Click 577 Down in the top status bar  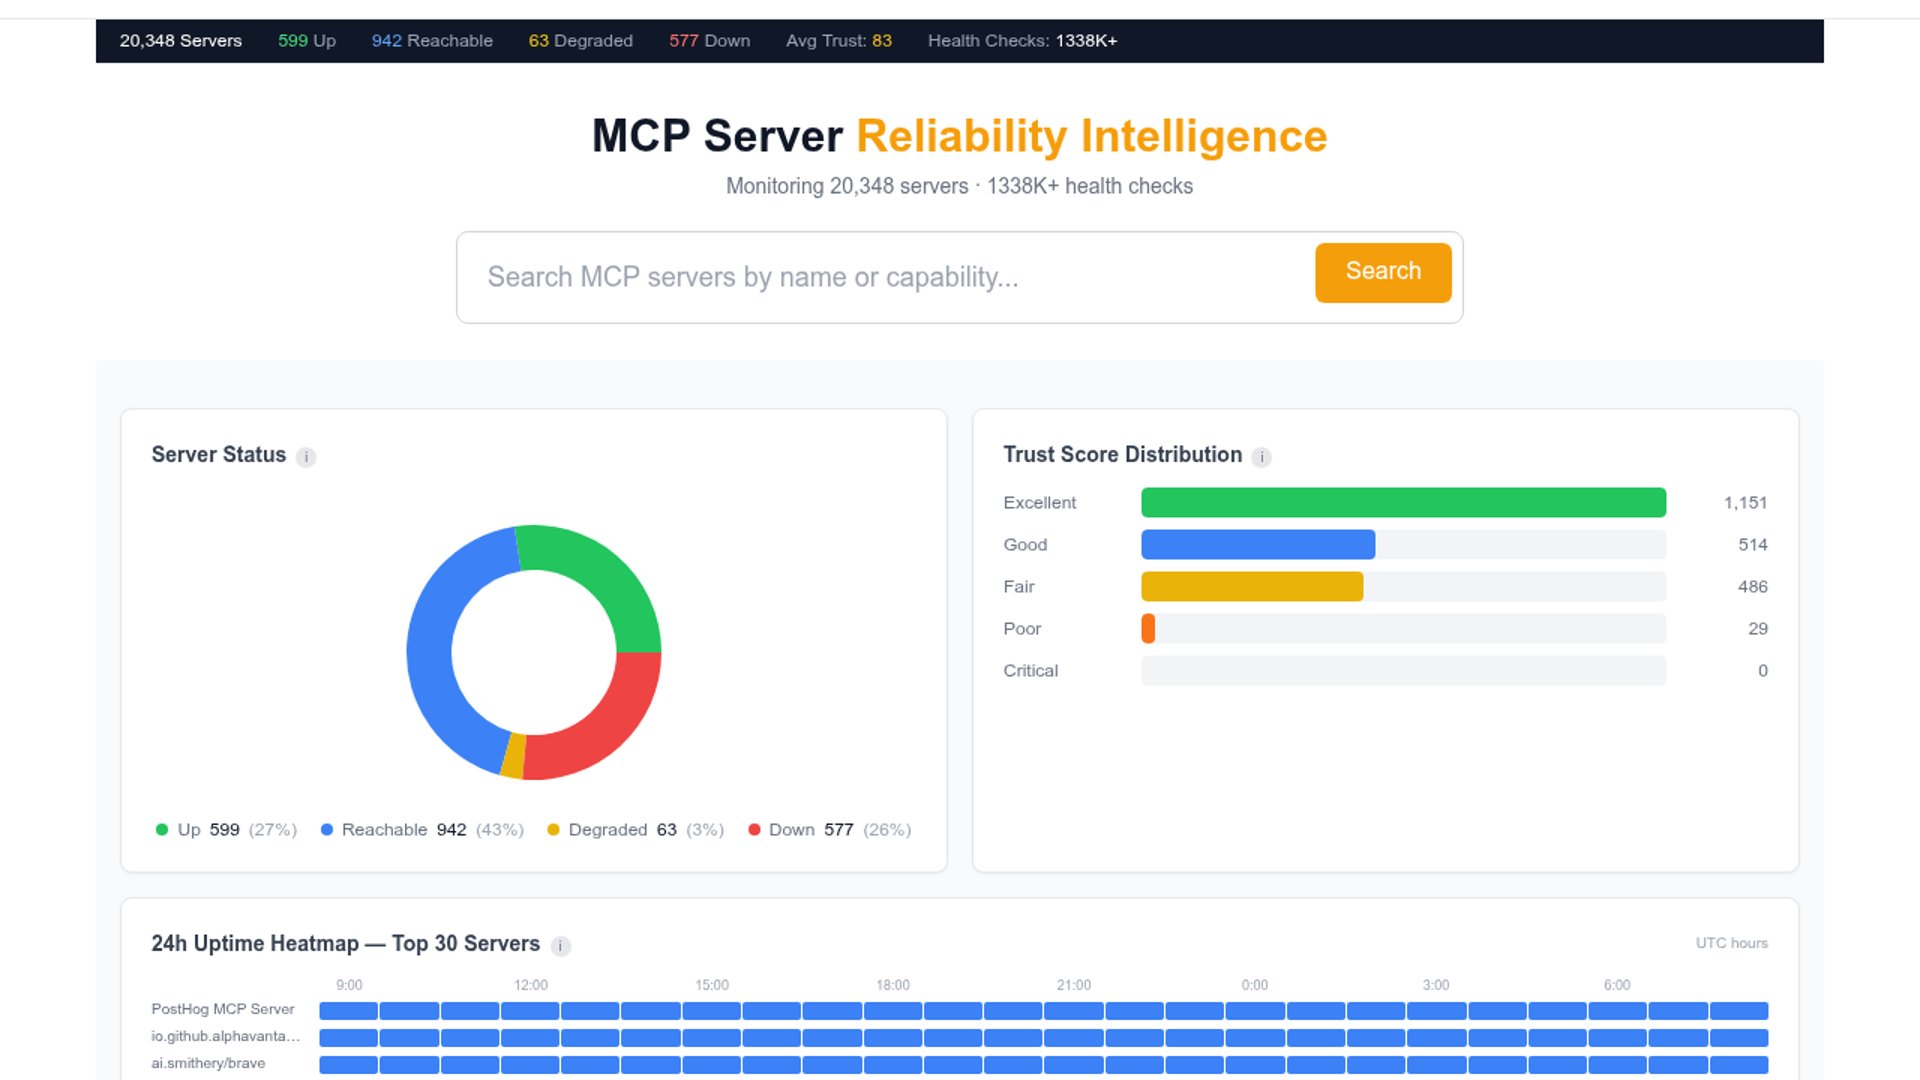709,41
